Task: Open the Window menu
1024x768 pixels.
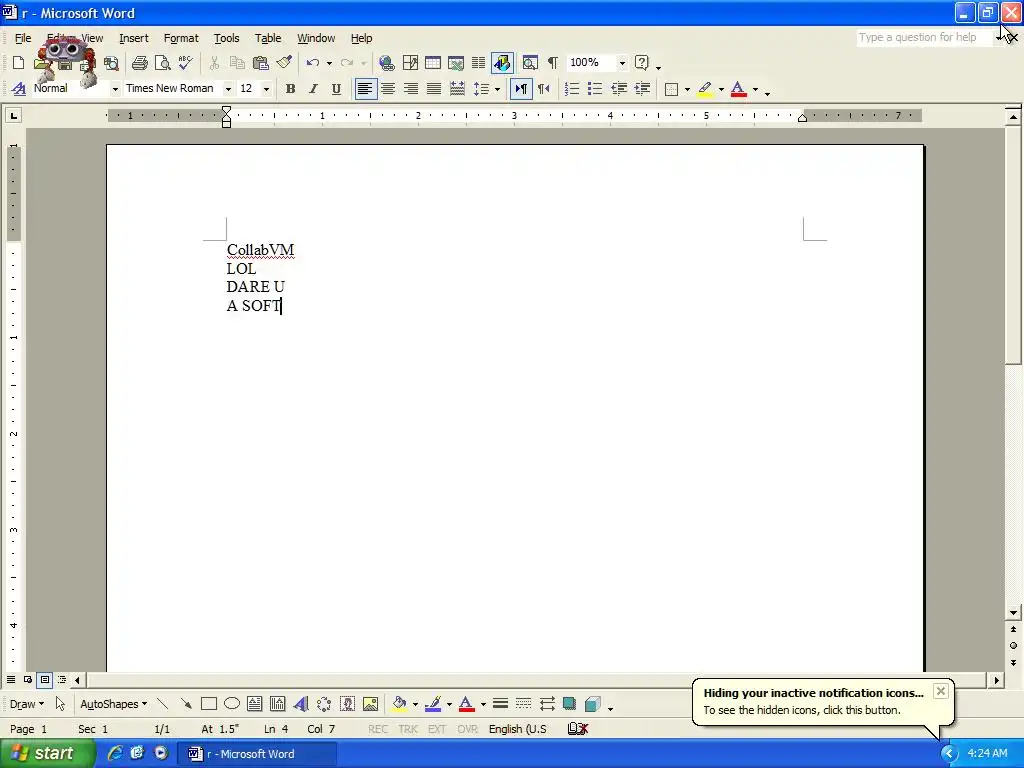Action: tap(316, 38)
